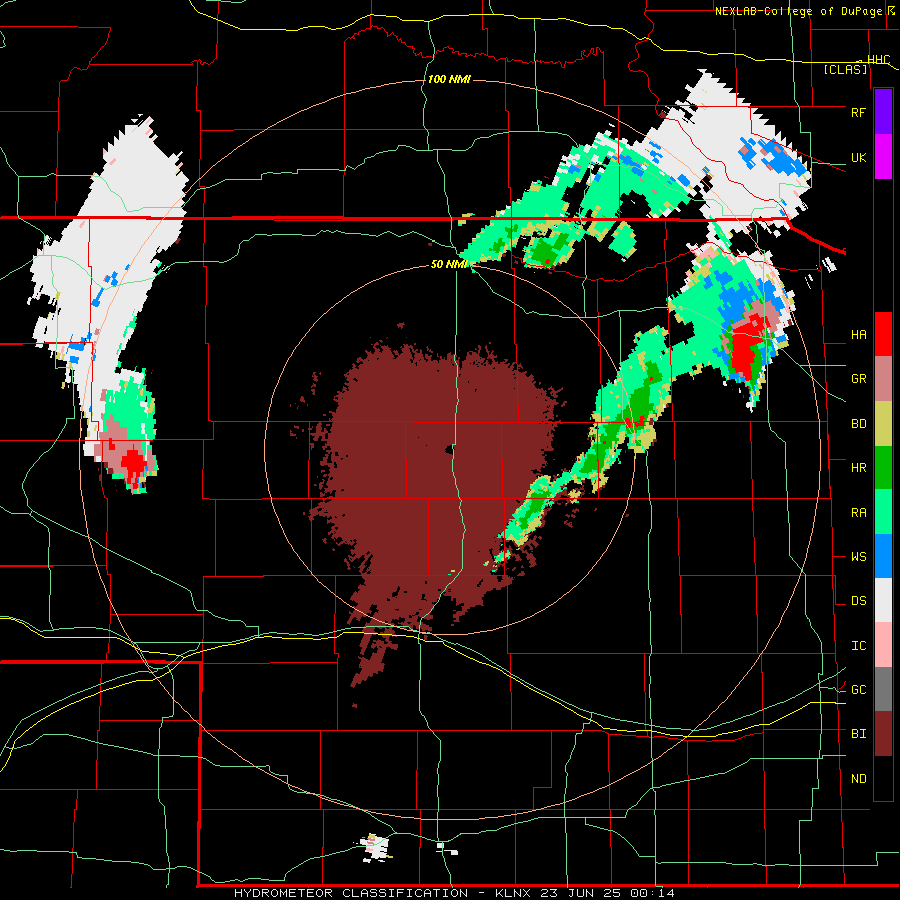Screen dimensions: 900x900
Task: Click the '[CLAS]' units label
Action: tap(845, 69)
